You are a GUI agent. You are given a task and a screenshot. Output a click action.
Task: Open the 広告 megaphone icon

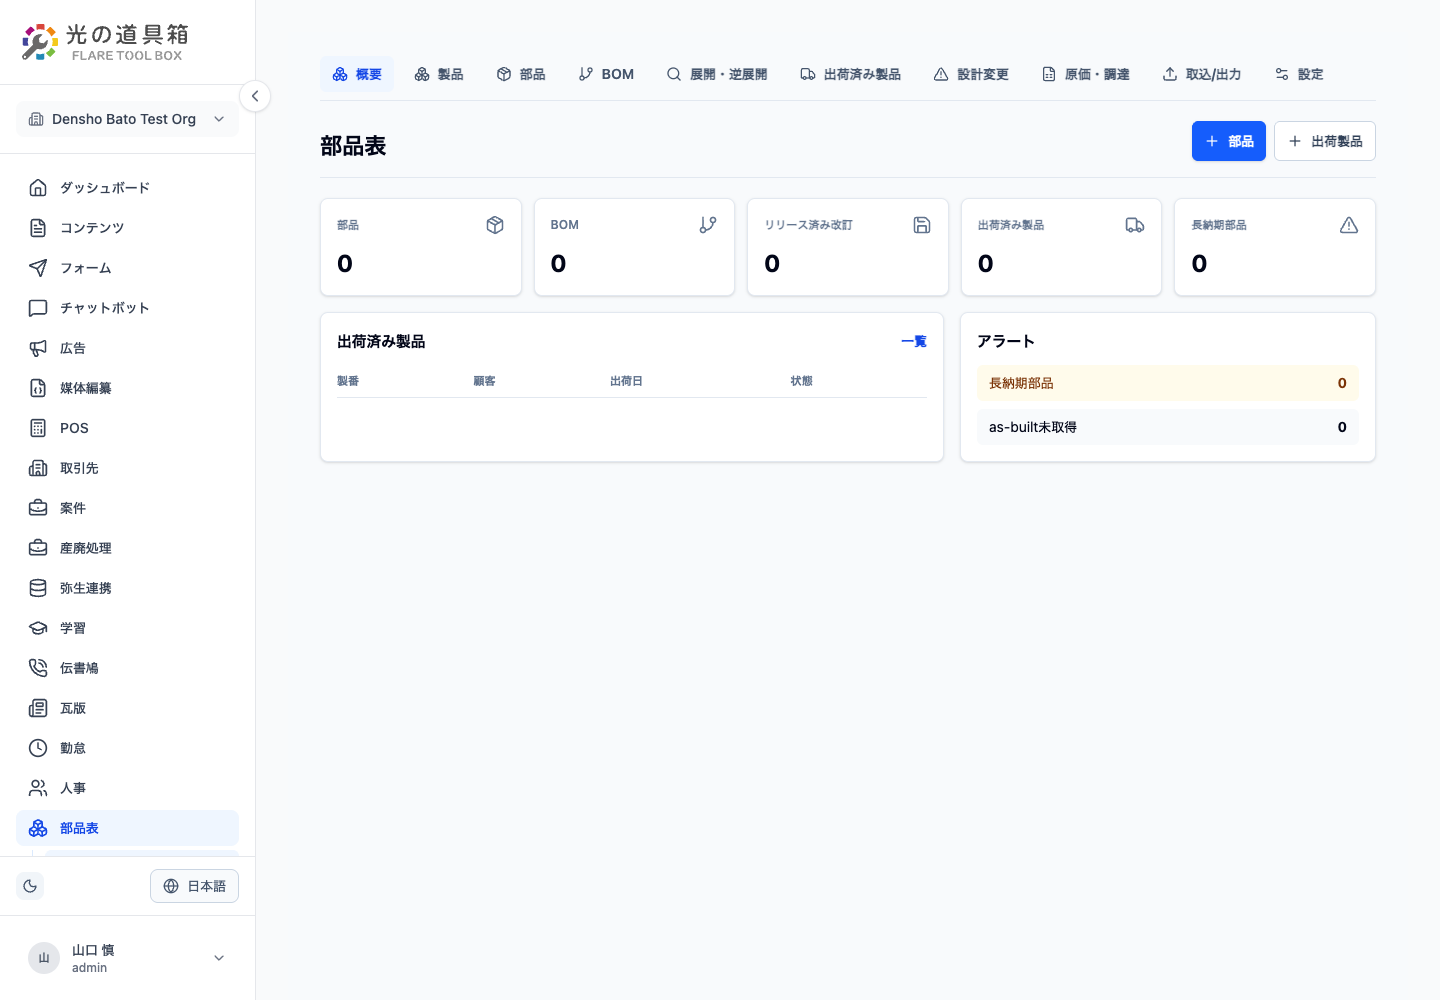[x=38, y=348]
